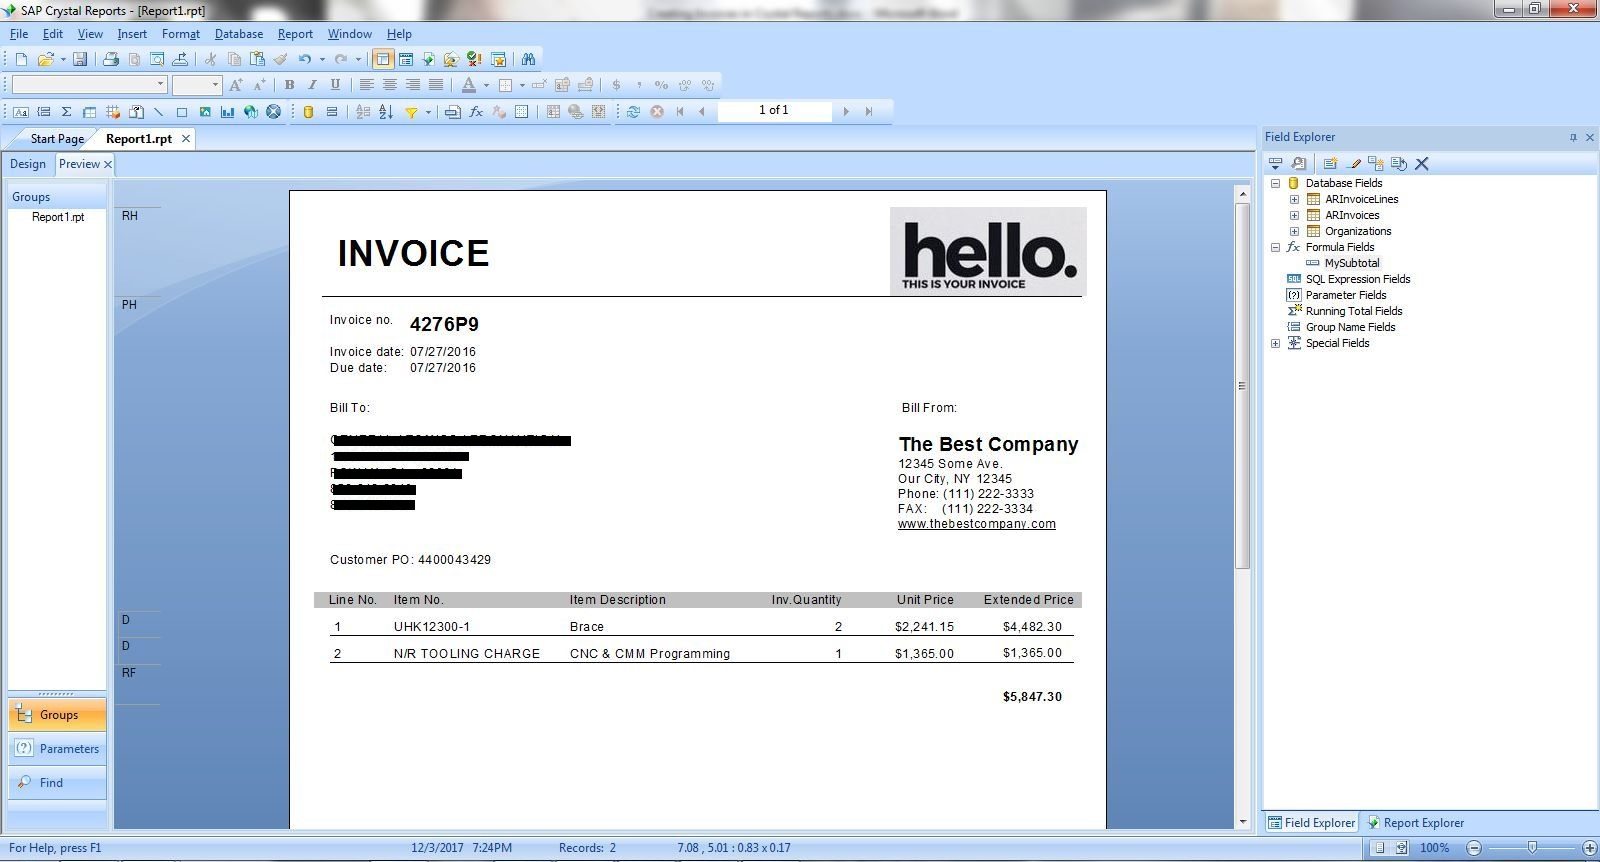Image resolution: width=1600 pixels, height=862 pixels.
Task: Open the dropdown arrow beside the Open folder icon
Action: click(x=63, y=59)
